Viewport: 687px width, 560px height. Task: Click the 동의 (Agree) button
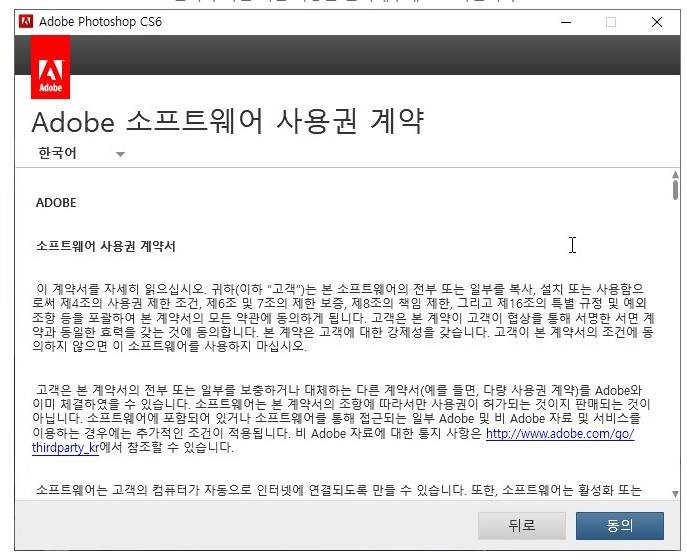click(620, 525)
